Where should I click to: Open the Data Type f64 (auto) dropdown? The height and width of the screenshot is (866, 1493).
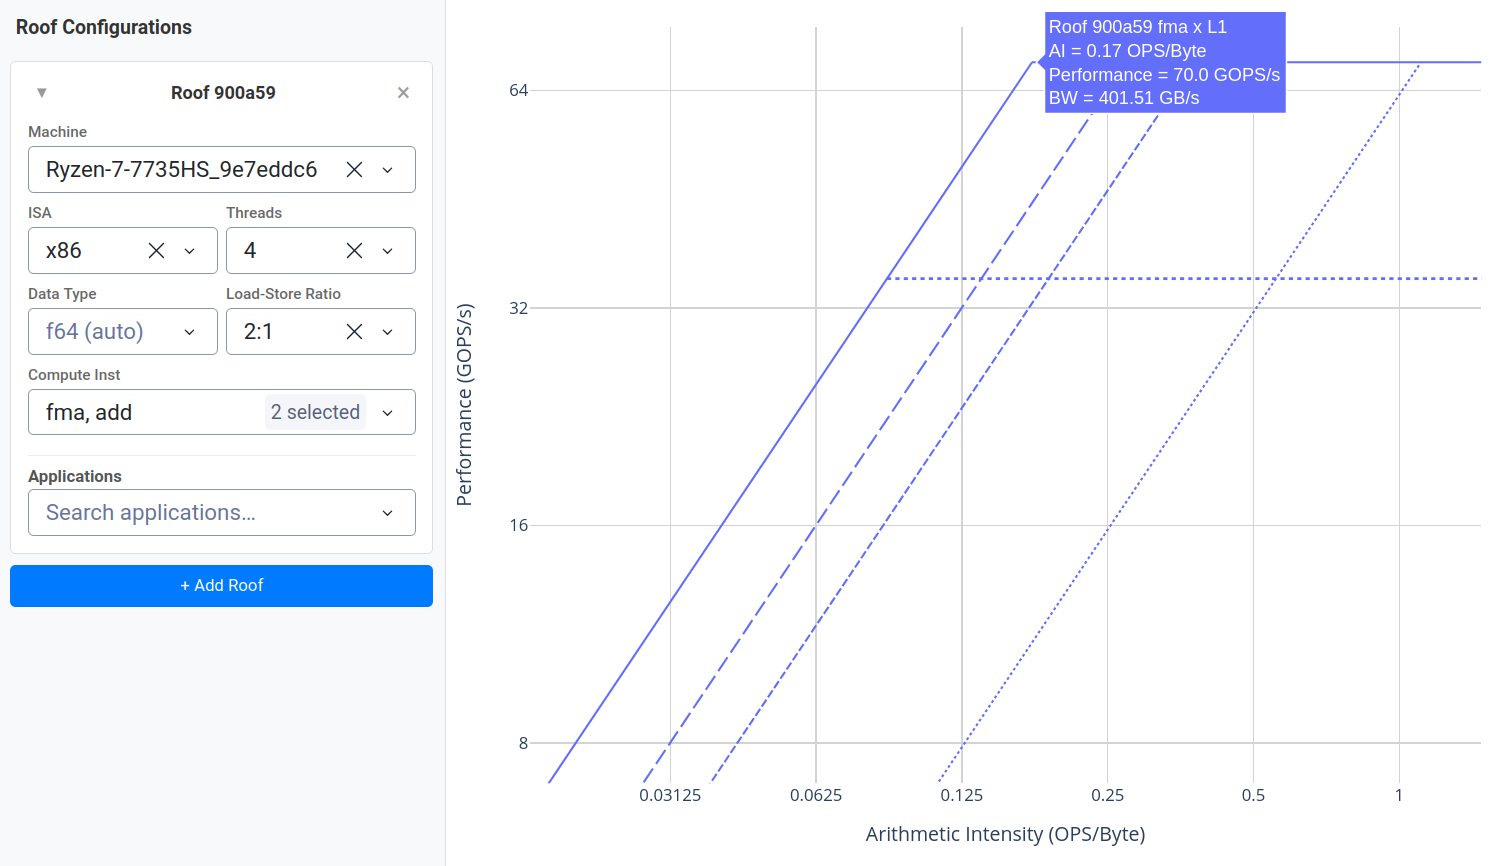tap(122, 332)
